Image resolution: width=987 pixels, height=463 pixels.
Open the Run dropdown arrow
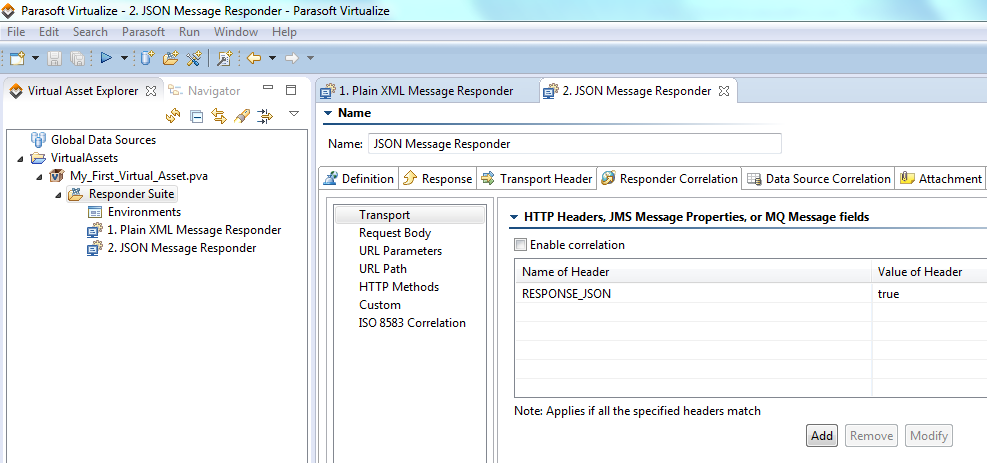point(124,59)
